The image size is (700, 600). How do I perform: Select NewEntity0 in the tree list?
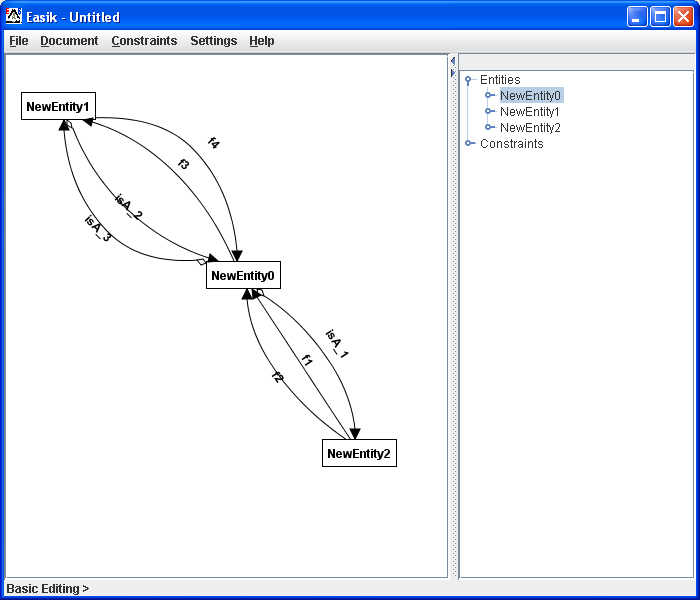coord(531,96)
